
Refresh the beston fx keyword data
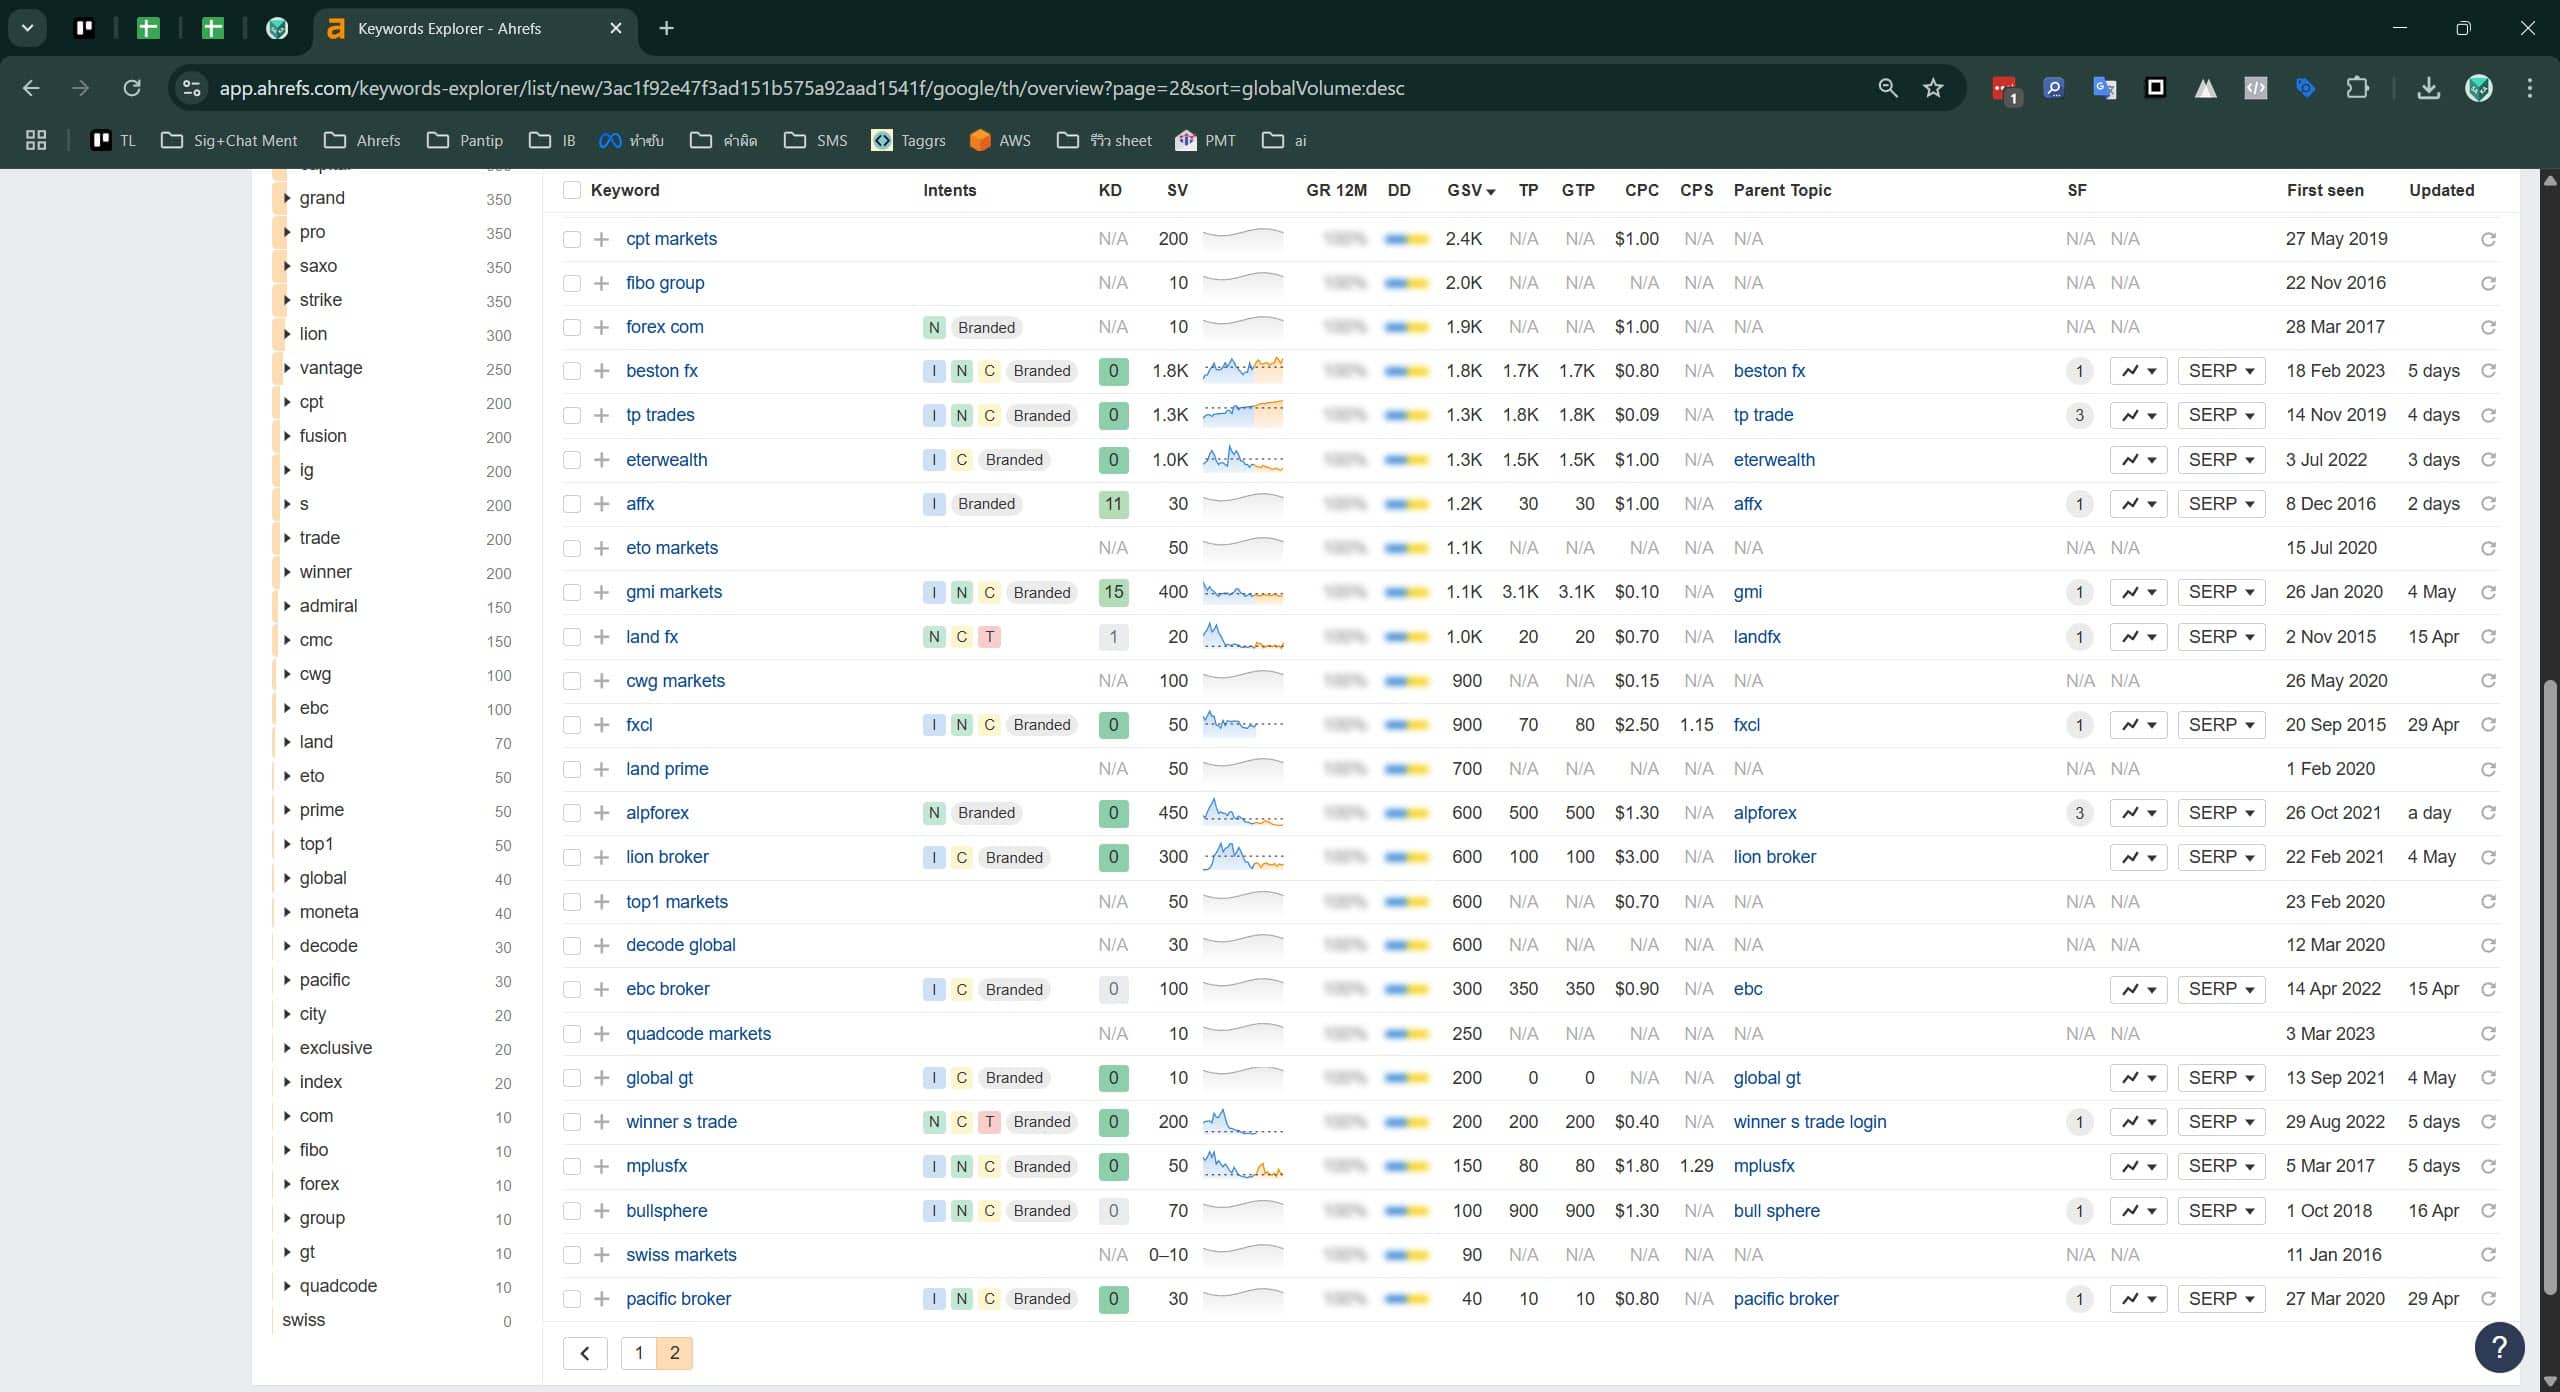pyautogui.click(x=2488, y=371)
